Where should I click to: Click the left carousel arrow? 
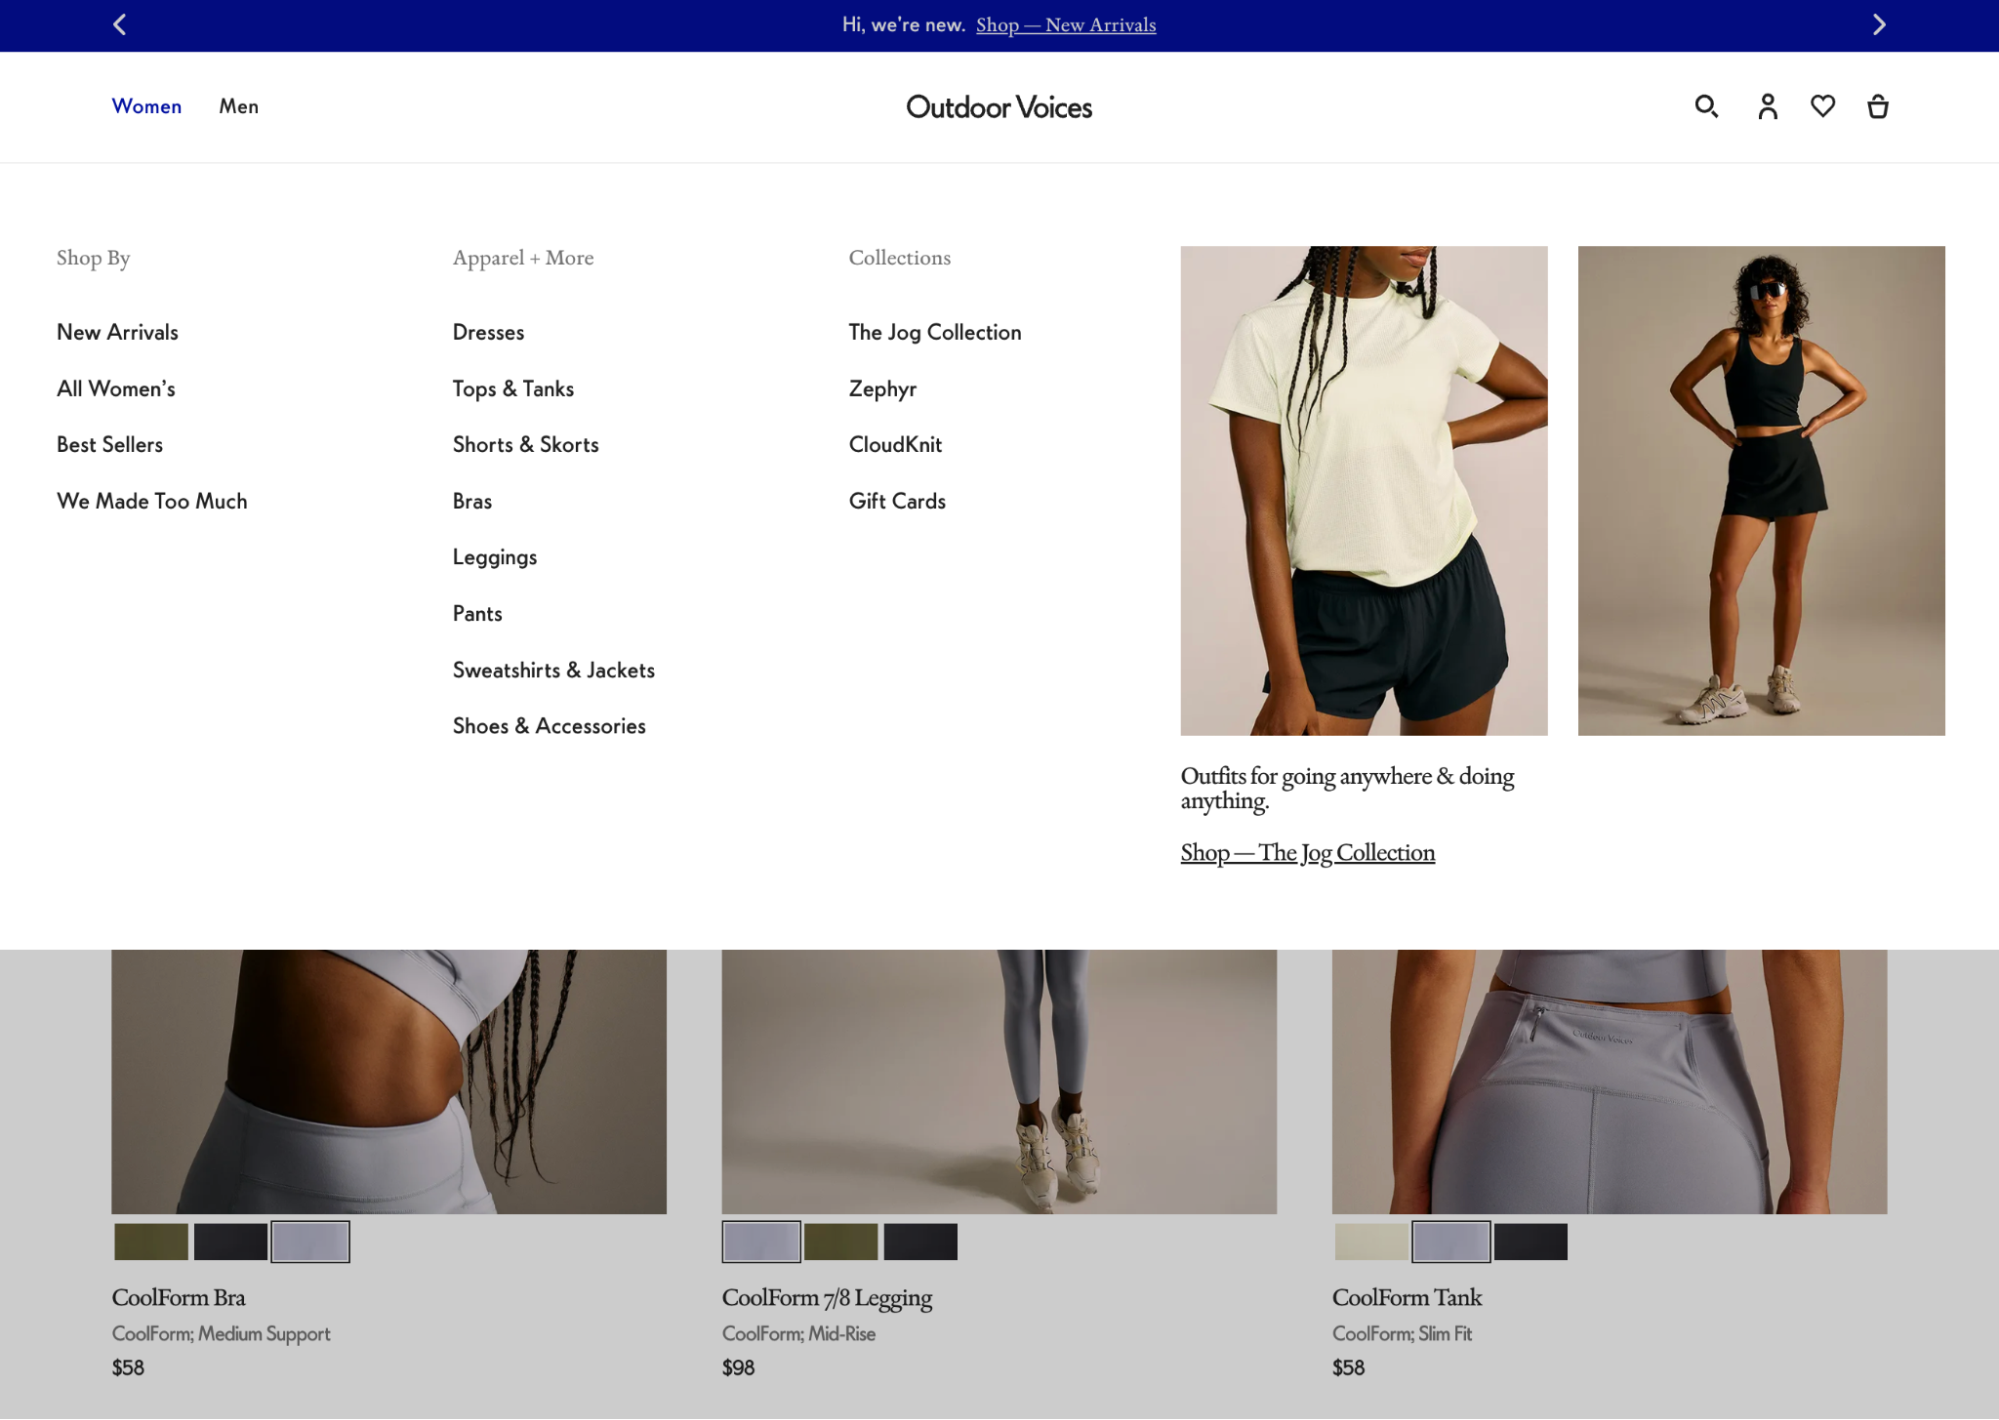[x=120, y=25]
